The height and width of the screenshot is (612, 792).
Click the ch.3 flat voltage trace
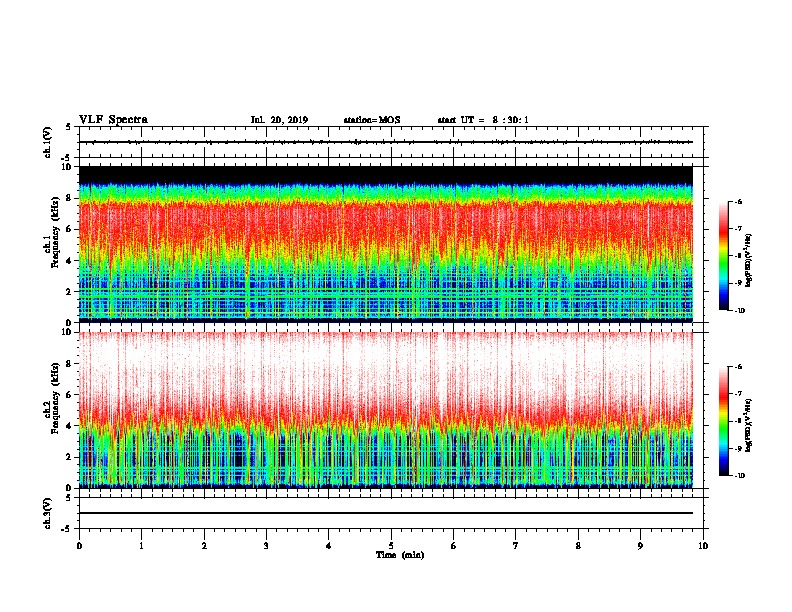click(386, 513)
